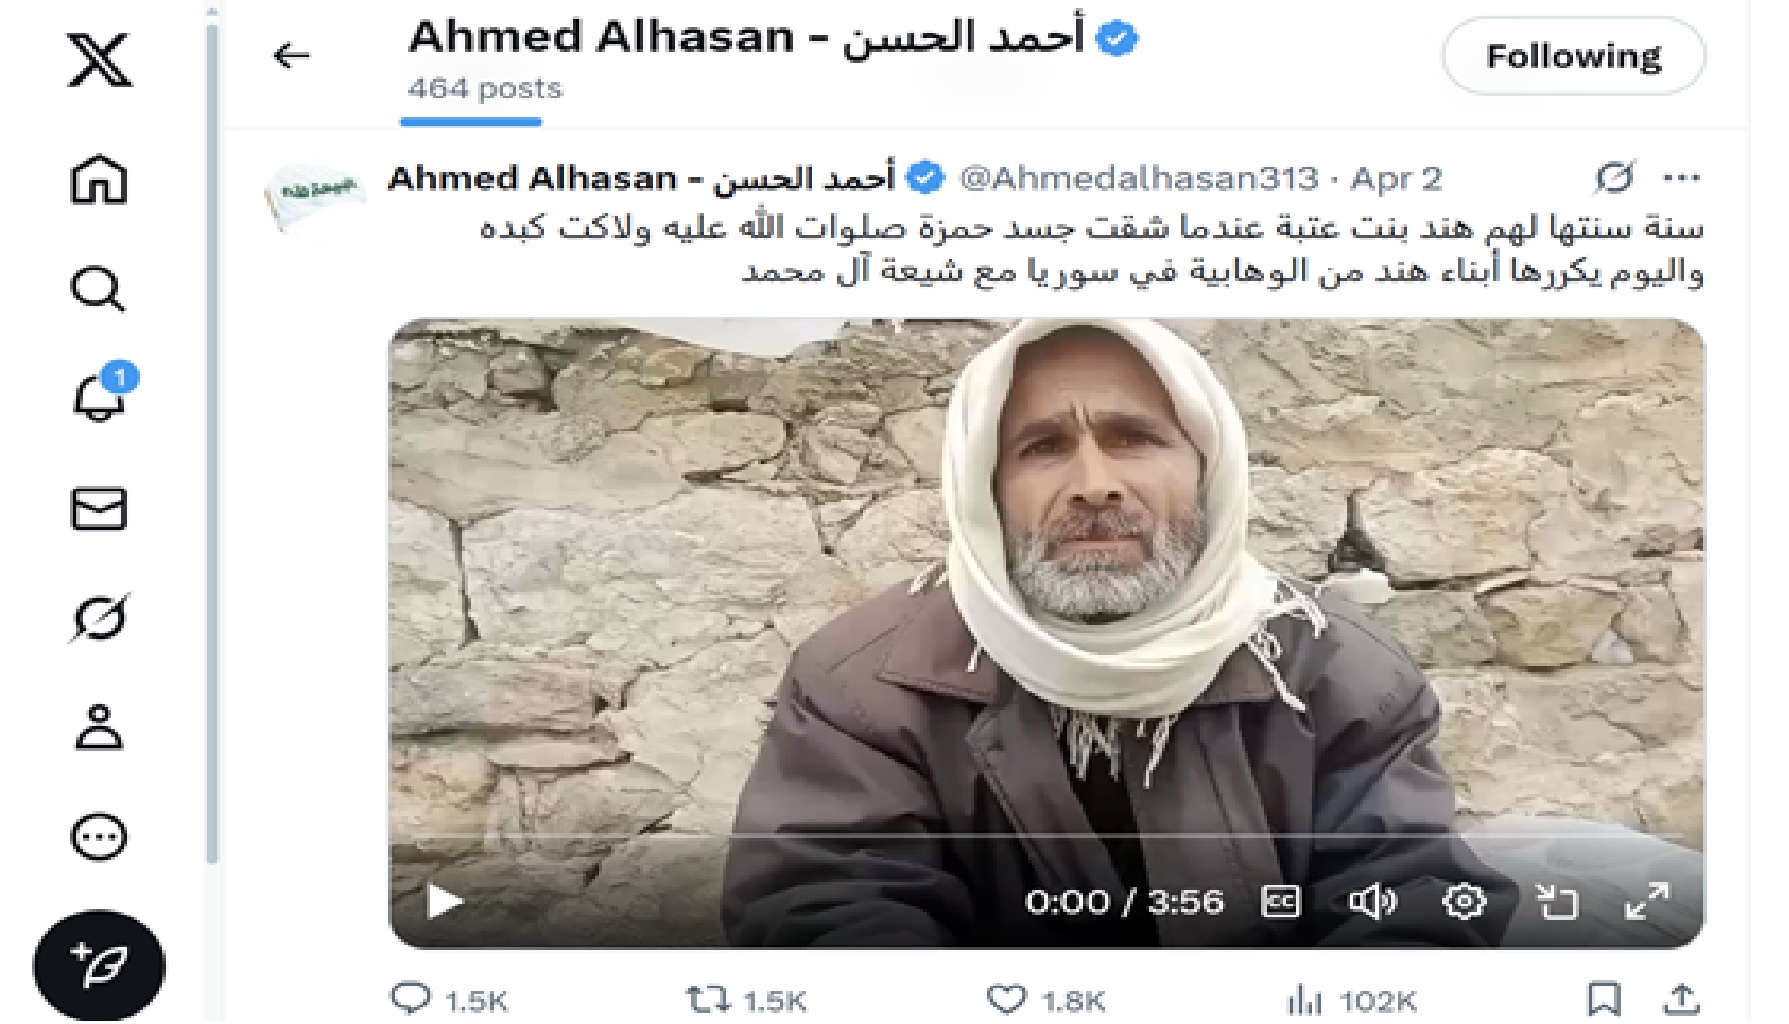Open the X logo home link

click(x=99, y=60)
